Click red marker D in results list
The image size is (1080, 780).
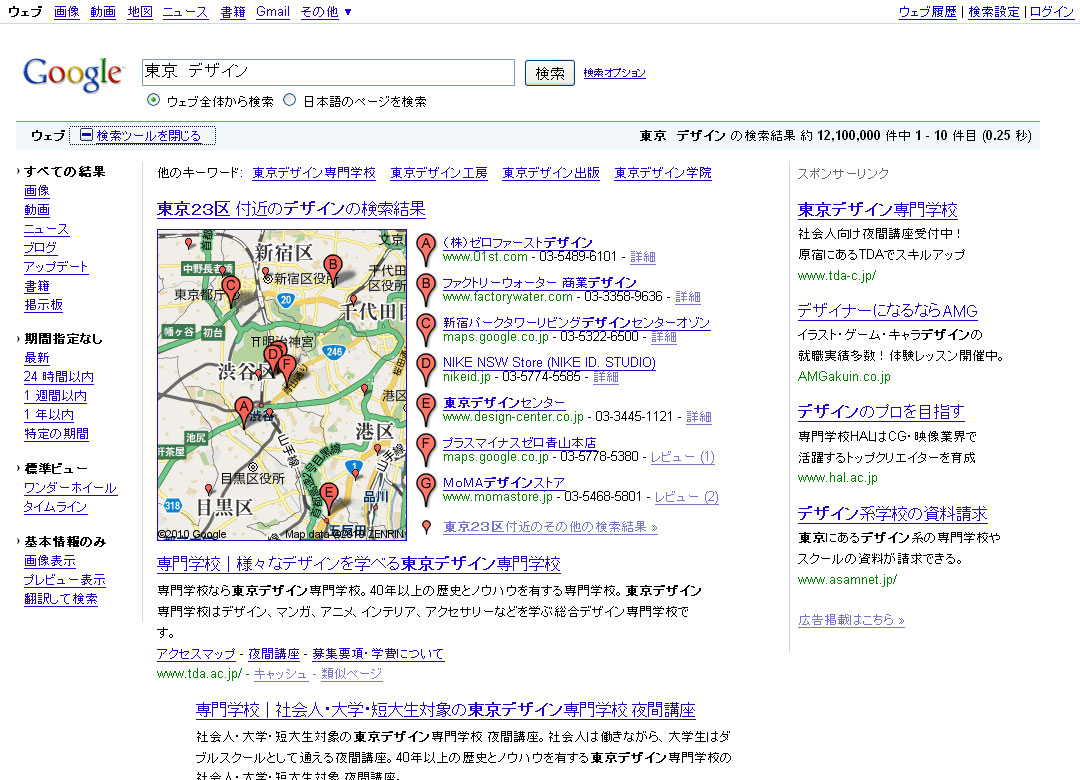[426, 367]
